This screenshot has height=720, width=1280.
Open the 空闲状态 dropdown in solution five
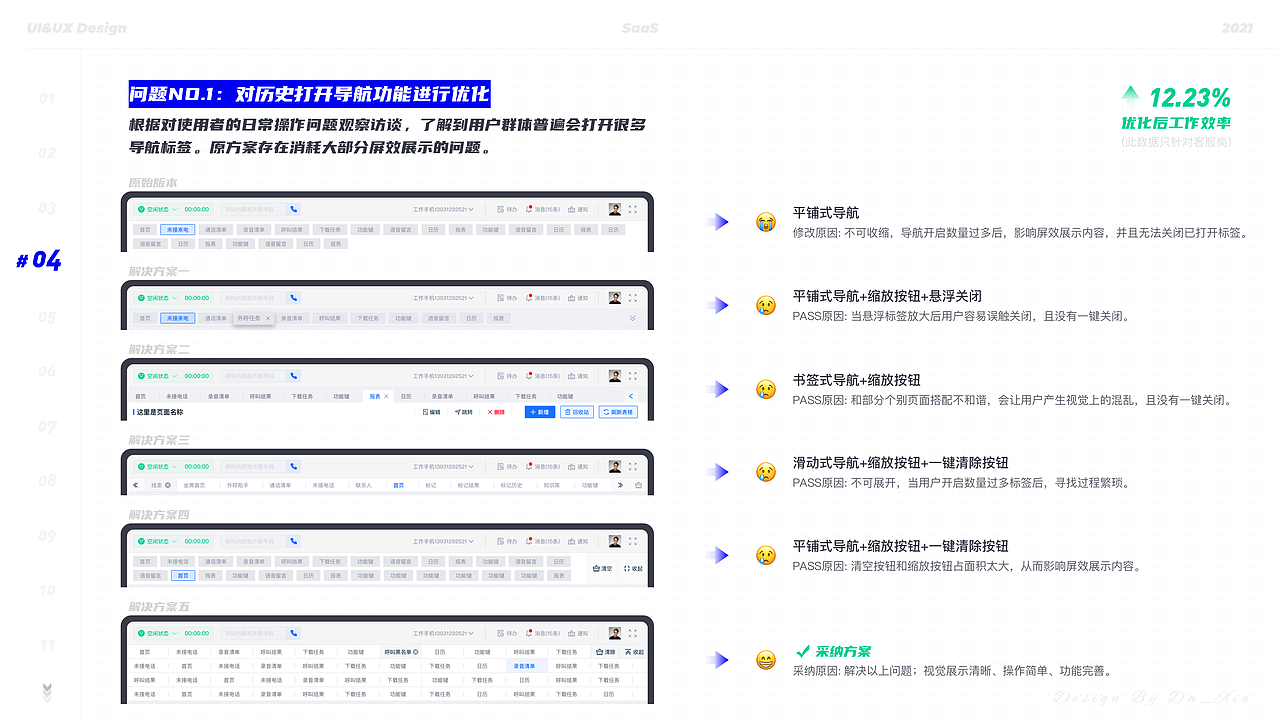[x=157, y=633]
